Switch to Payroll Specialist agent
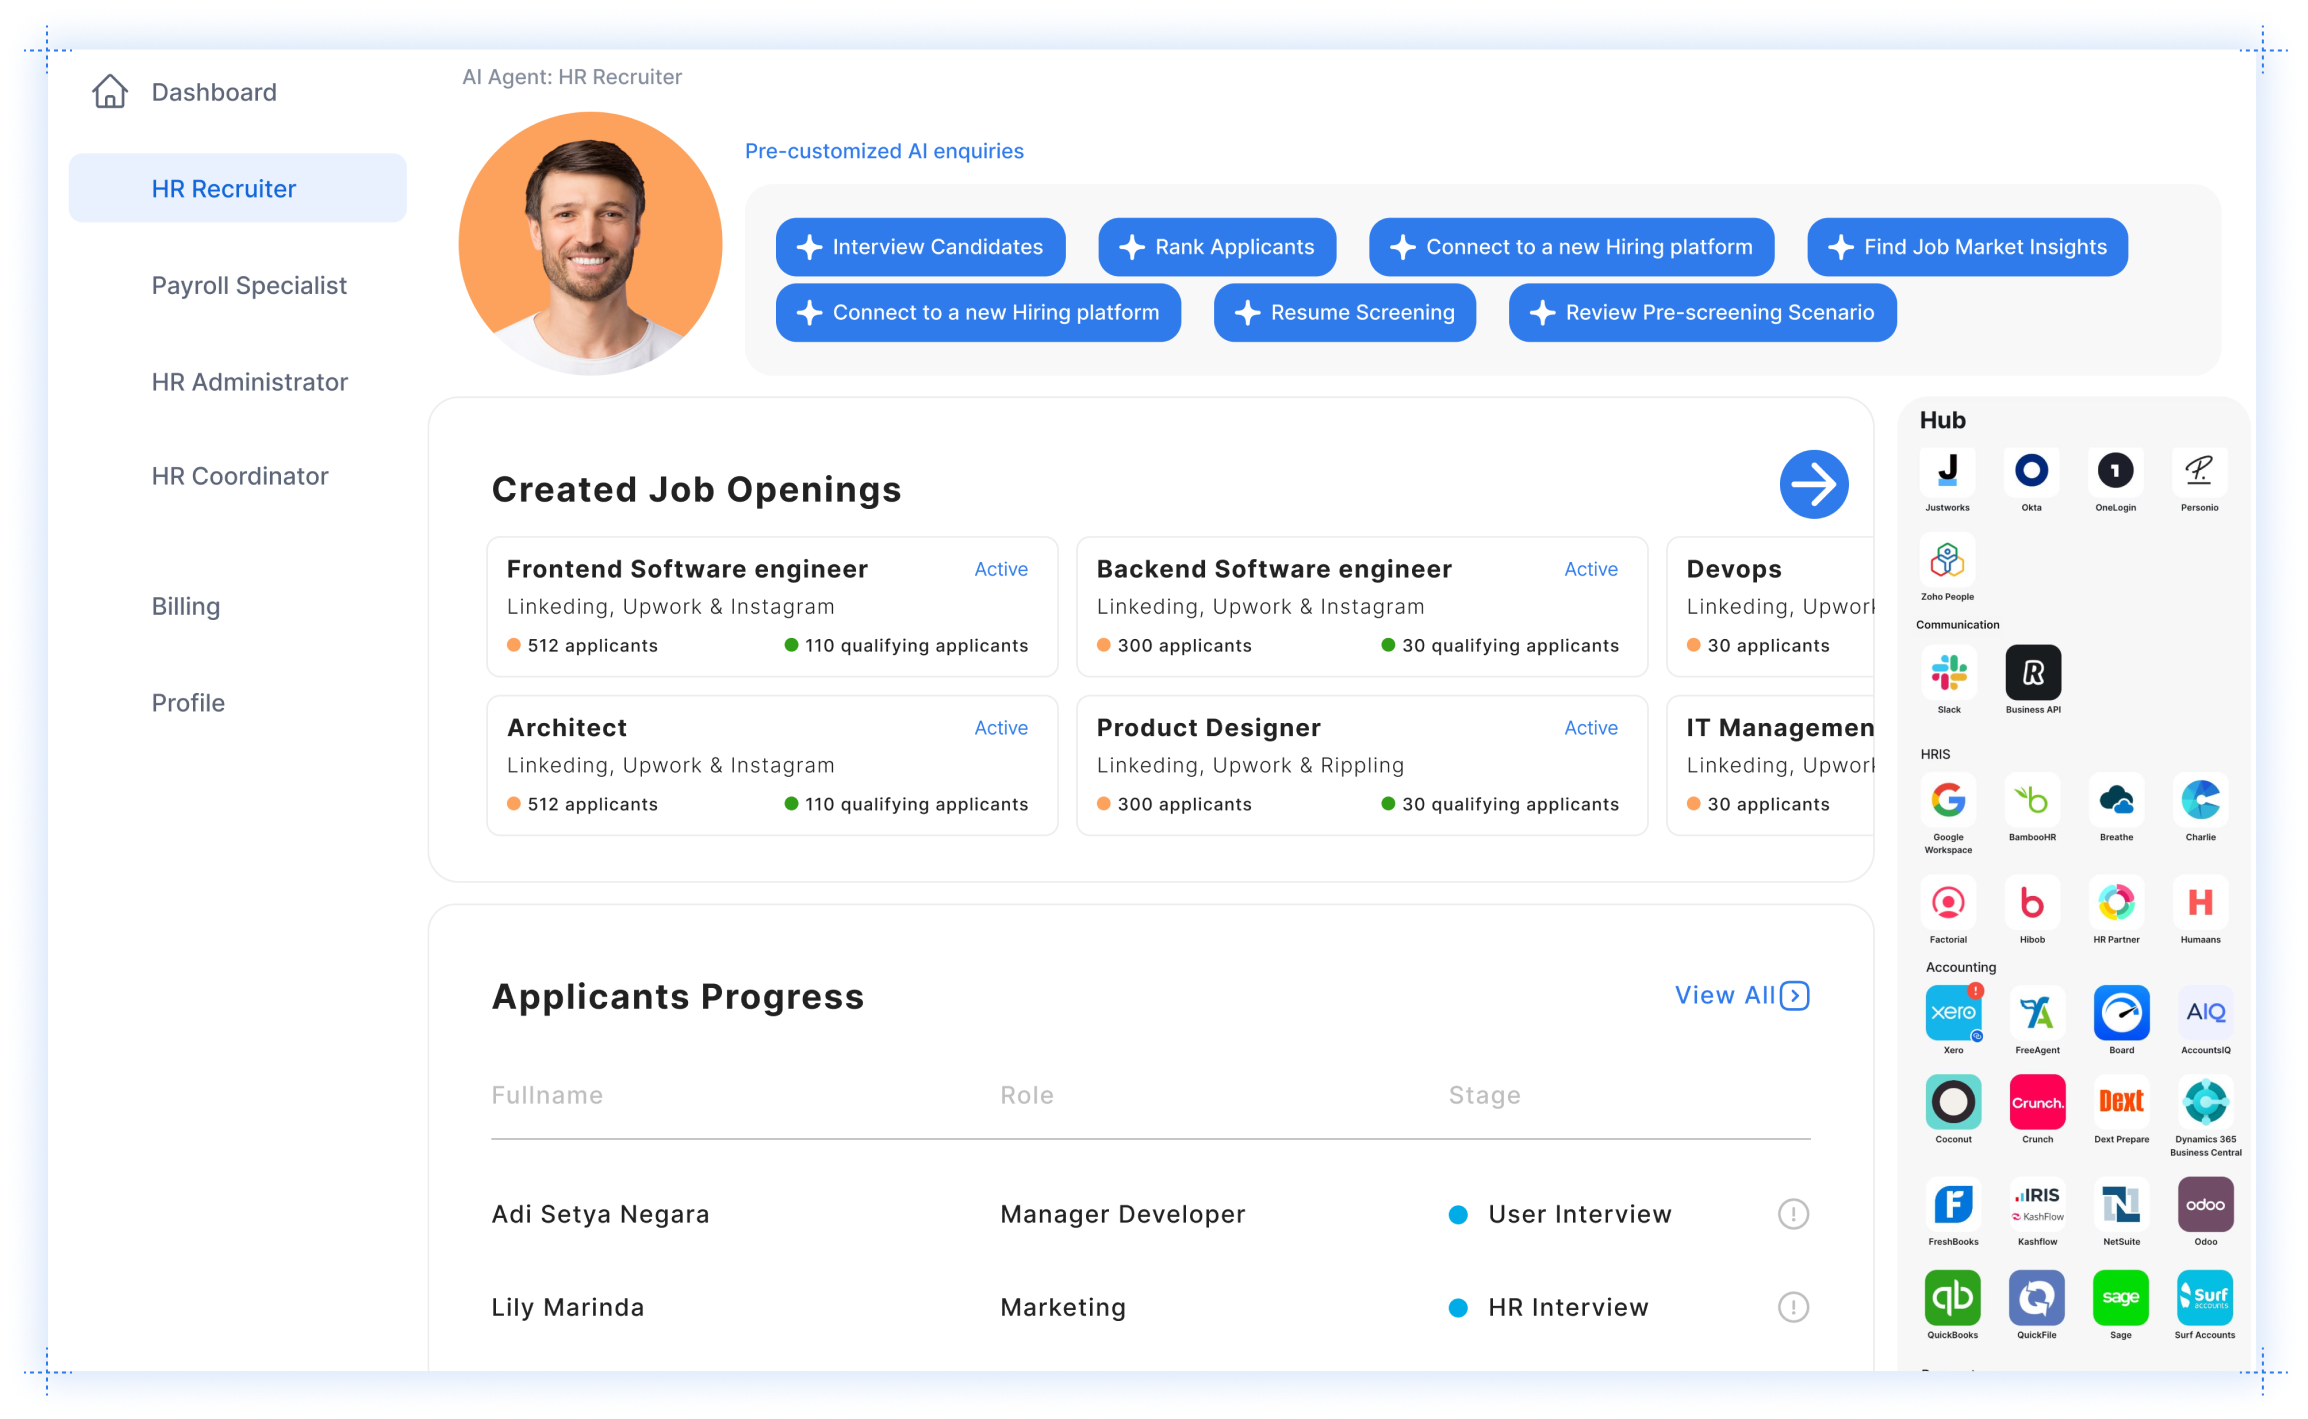 [249, 286]
